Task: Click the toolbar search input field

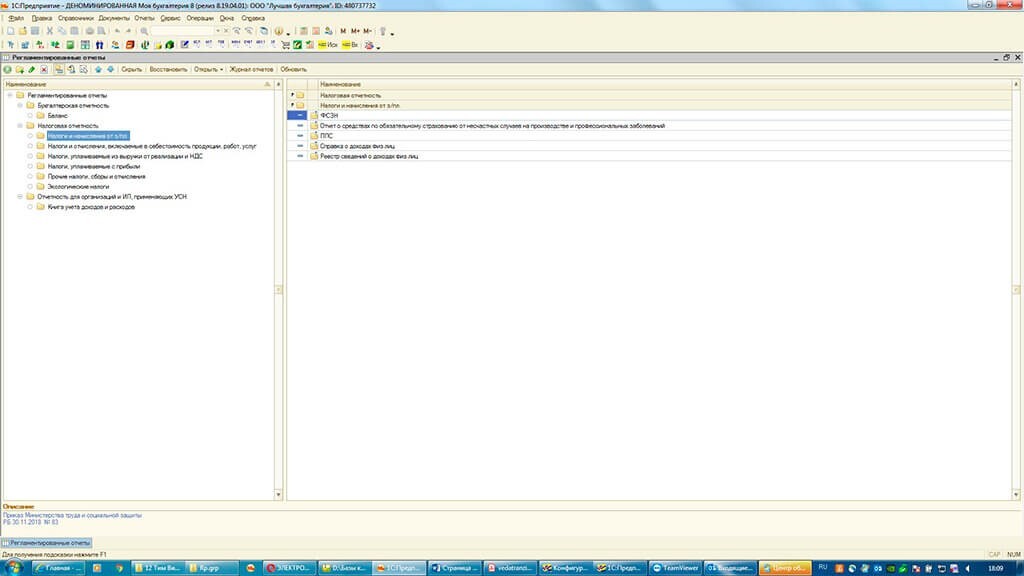Action: pyautogui.click(x=183, y=31)
